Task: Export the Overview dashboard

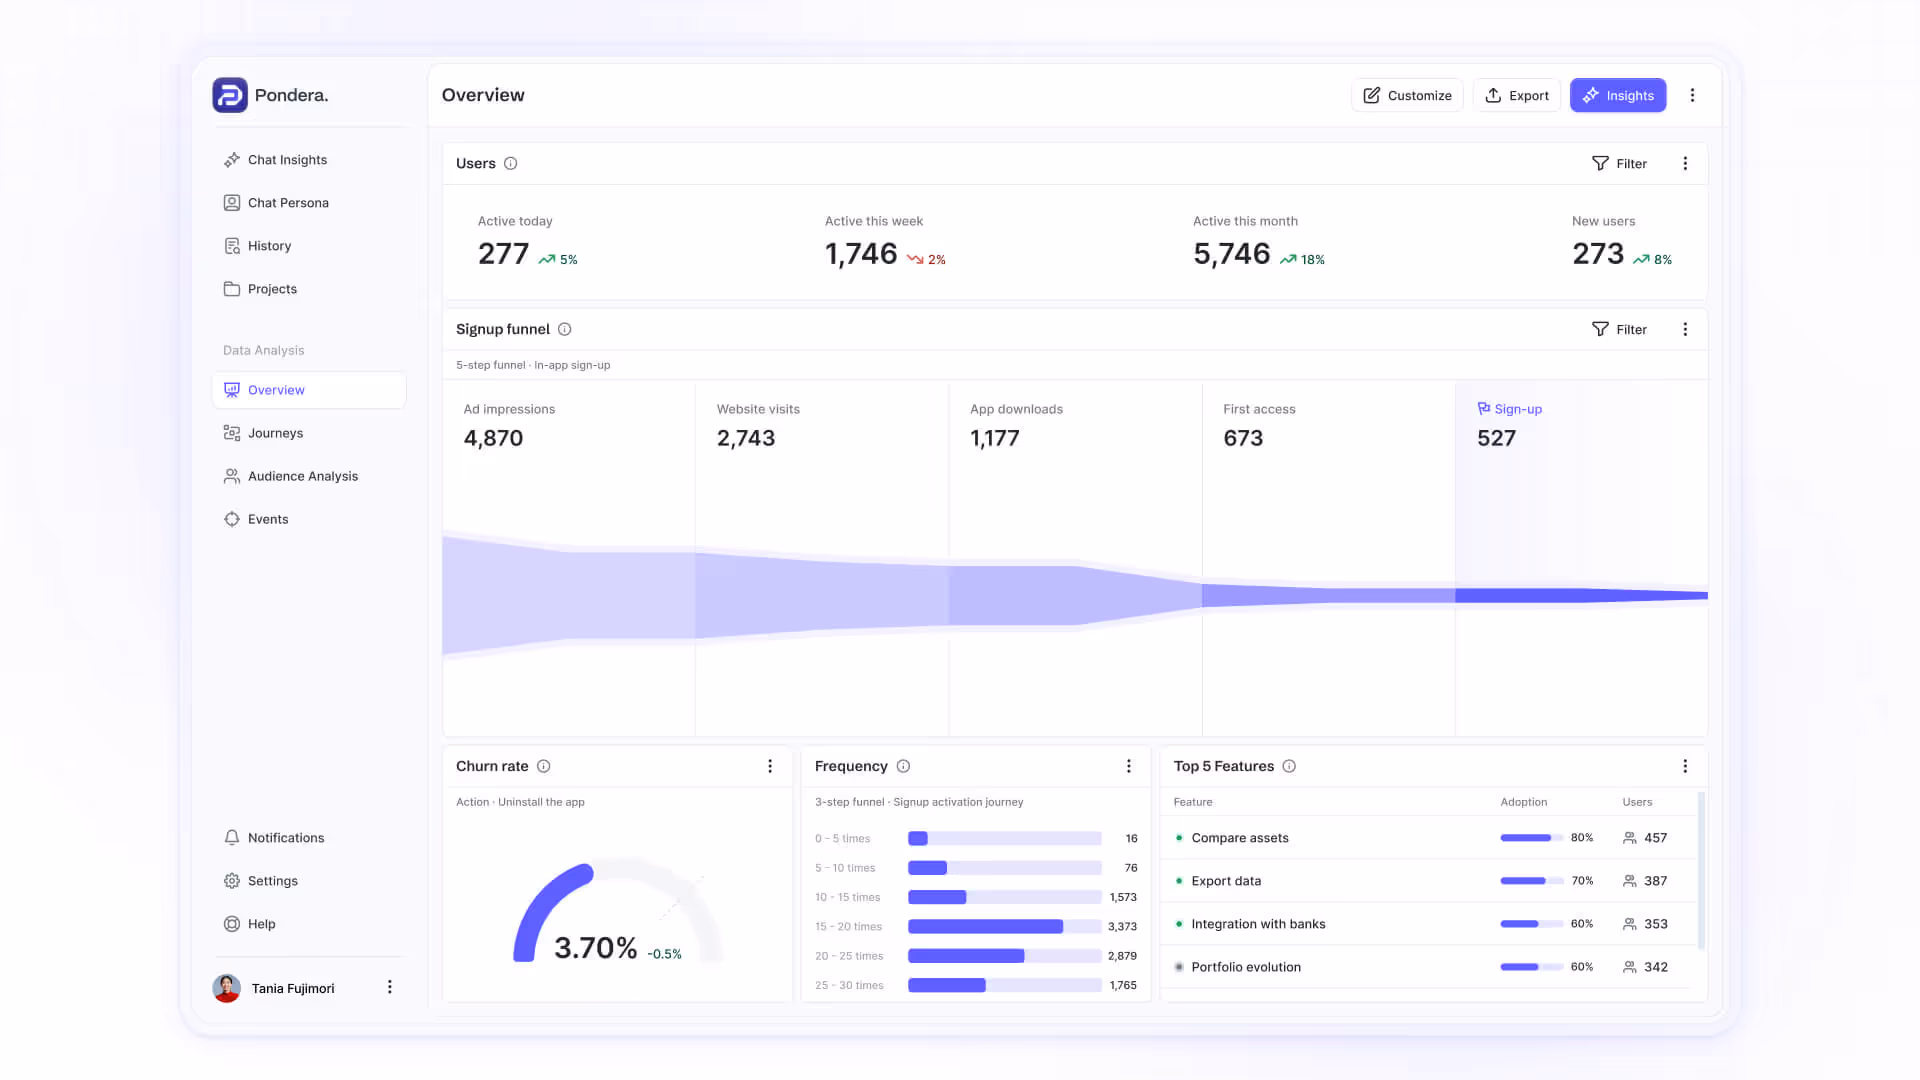Action: 1517,95
